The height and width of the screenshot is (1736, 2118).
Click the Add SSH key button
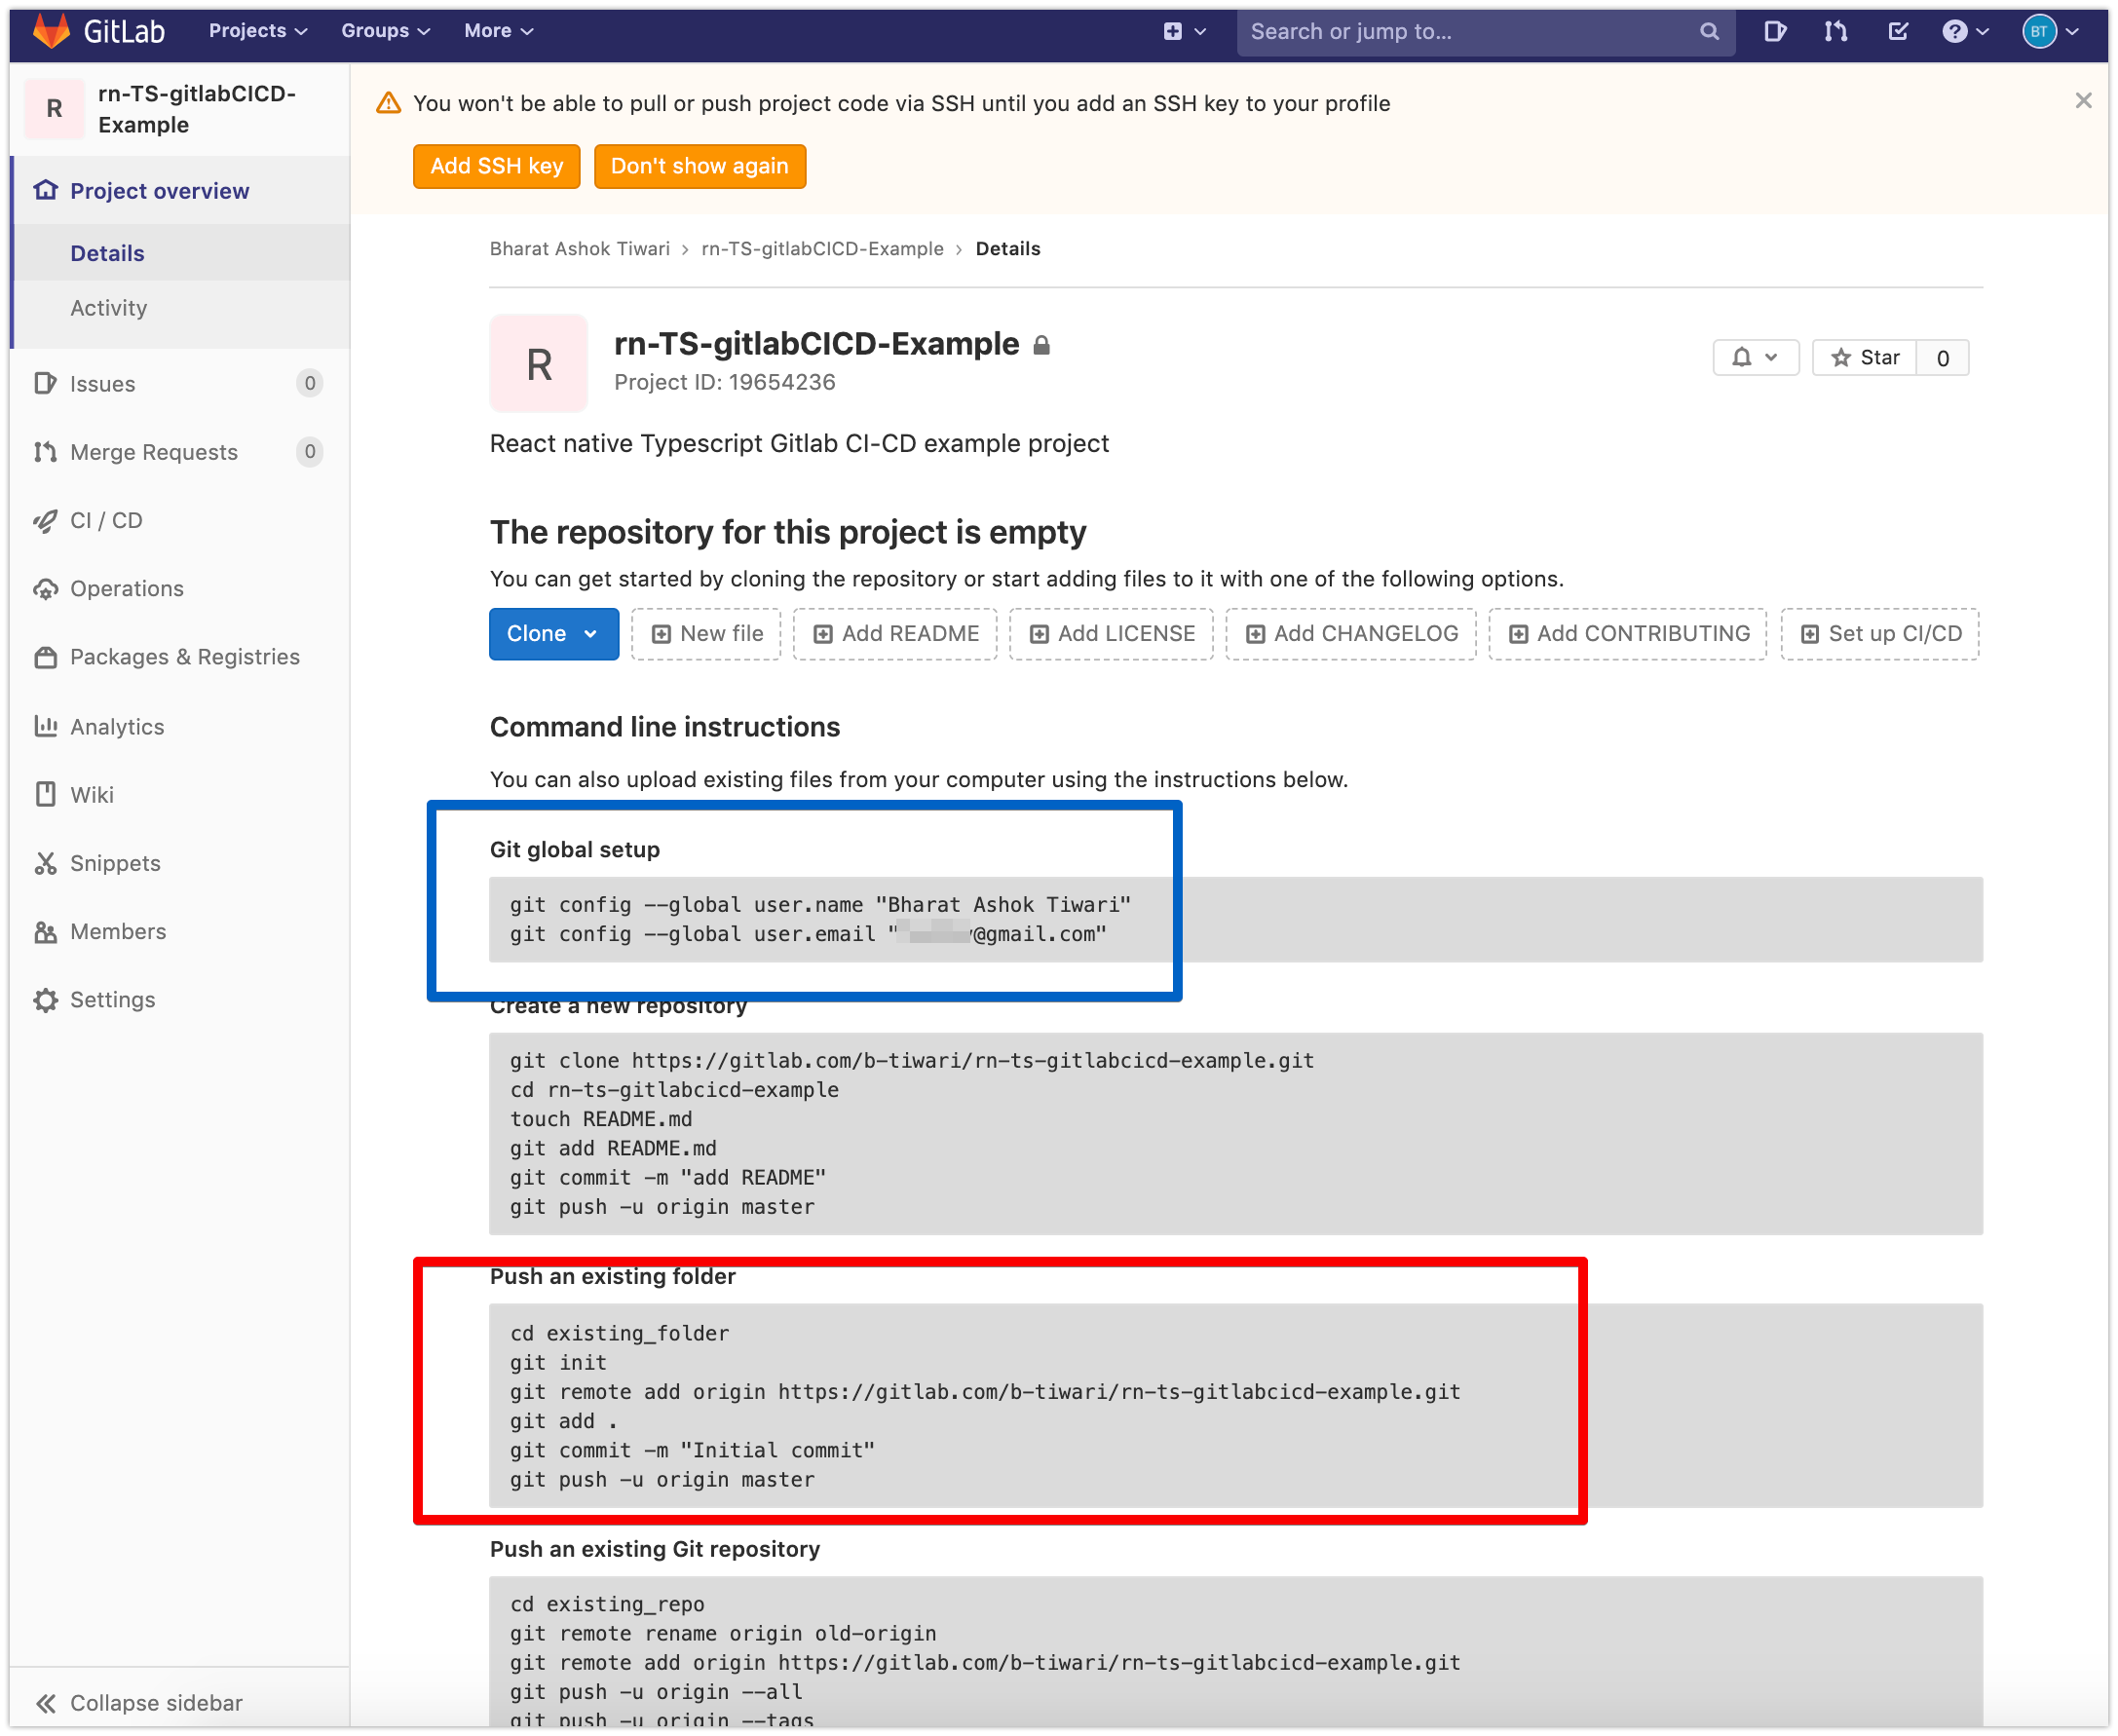(x=496, y=166)
